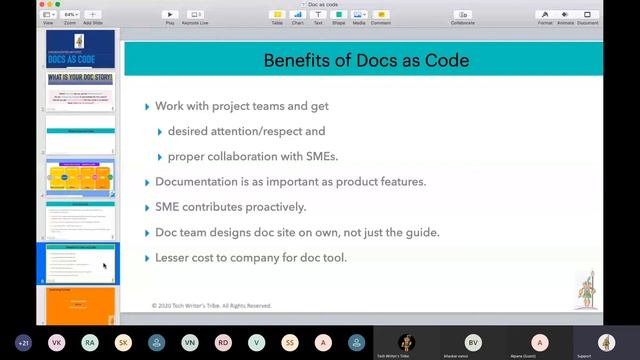Click the warrior logo image on slide
640x360 pixels.
[587, 290]
